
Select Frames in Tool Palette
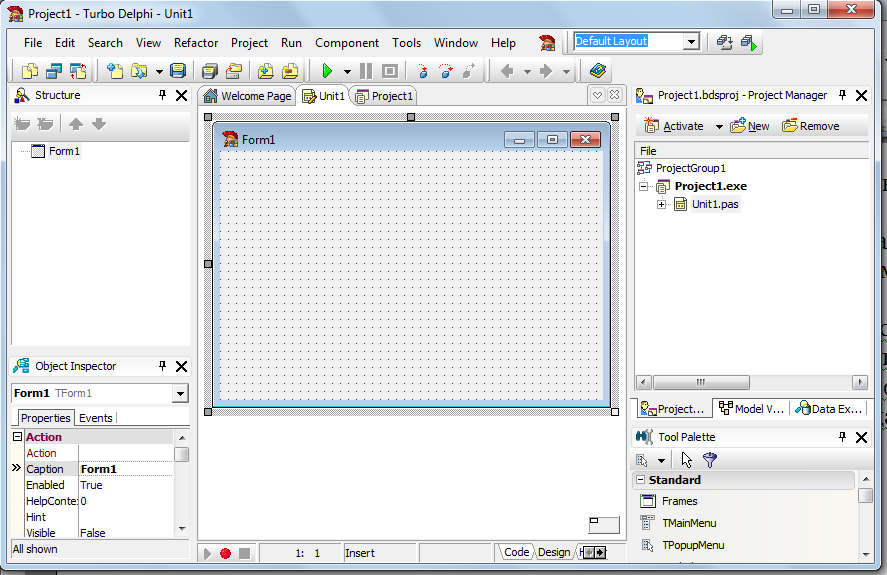pos(679,501)
